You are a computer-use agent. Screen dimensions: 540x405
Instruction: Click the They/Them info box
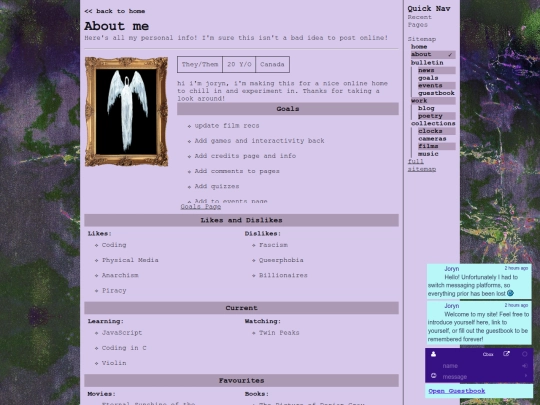(200, 64)
